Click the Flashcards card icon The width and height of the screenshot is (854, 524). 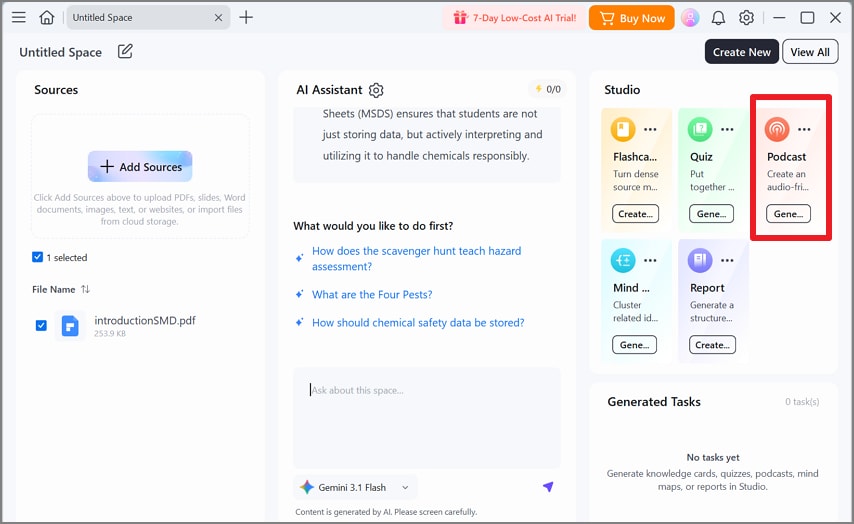click(x=623, y=130)
